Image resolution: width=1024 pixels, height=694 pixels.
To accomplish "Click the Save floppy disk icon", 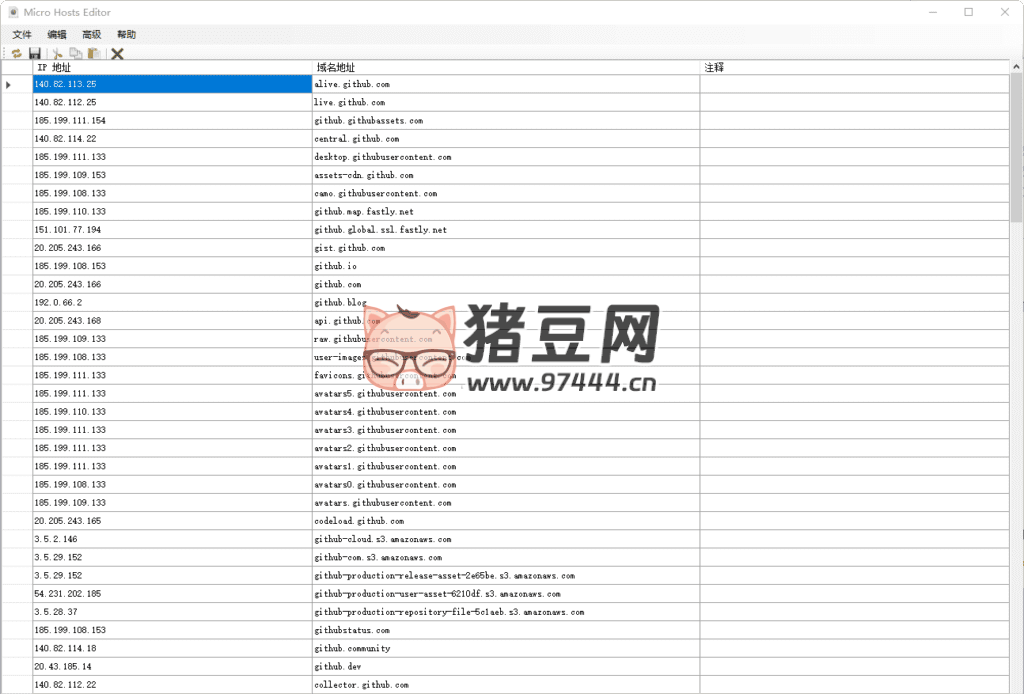I will (x=35, y=54).
